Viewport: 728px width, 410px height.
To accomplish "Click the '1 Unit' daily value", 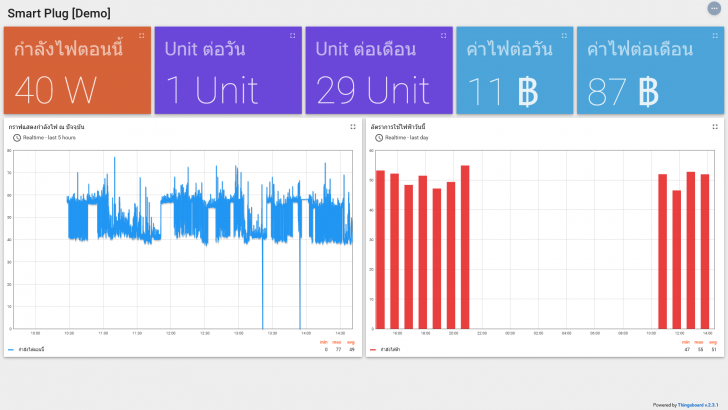I will tap(212, 90).
